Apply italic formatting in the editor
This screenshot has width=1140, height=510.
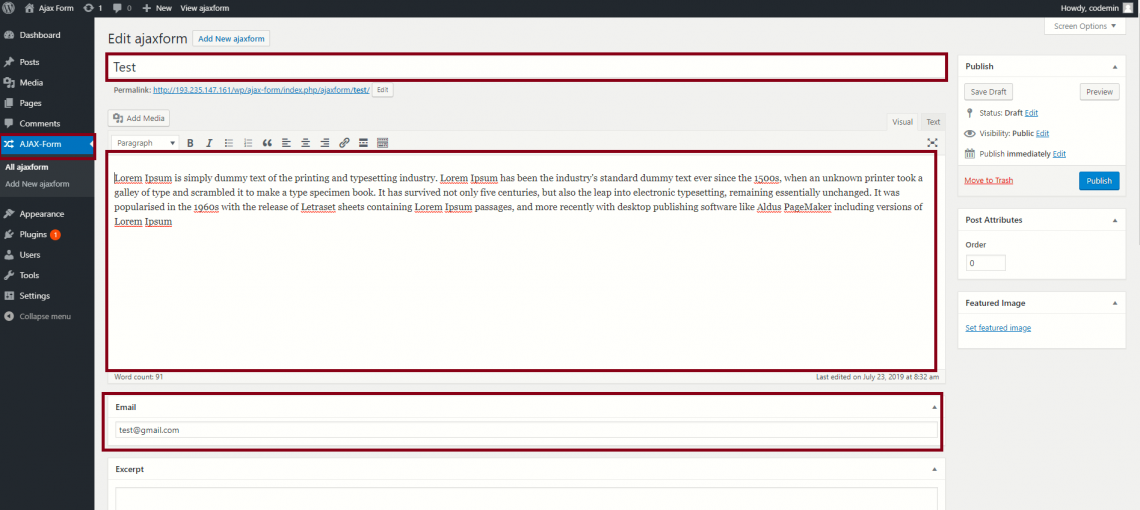(x=209, y=143)
